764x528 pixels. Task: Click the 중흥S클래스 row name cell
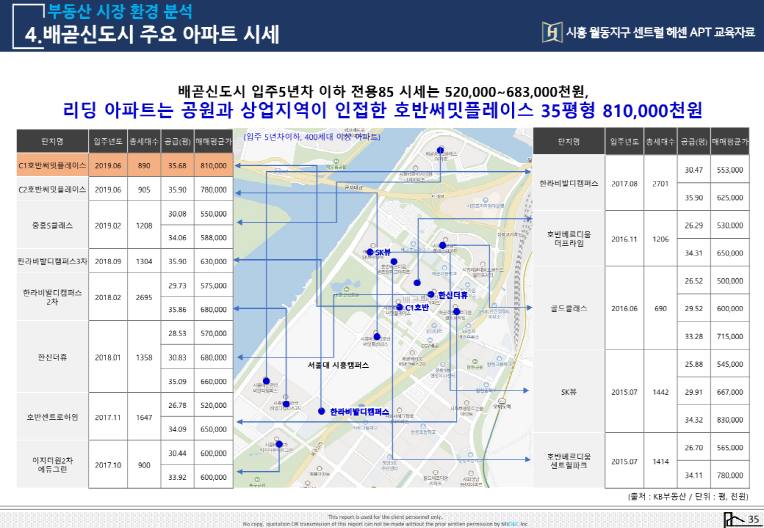pos(52,226)
